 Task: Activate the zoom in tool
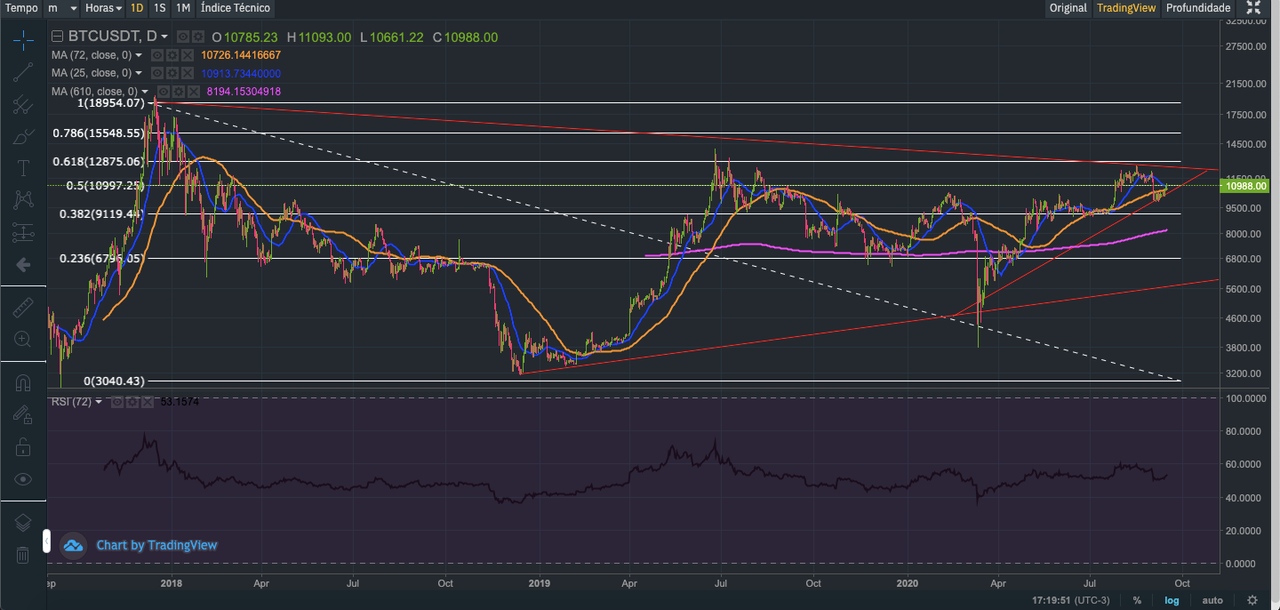[22, 340]
